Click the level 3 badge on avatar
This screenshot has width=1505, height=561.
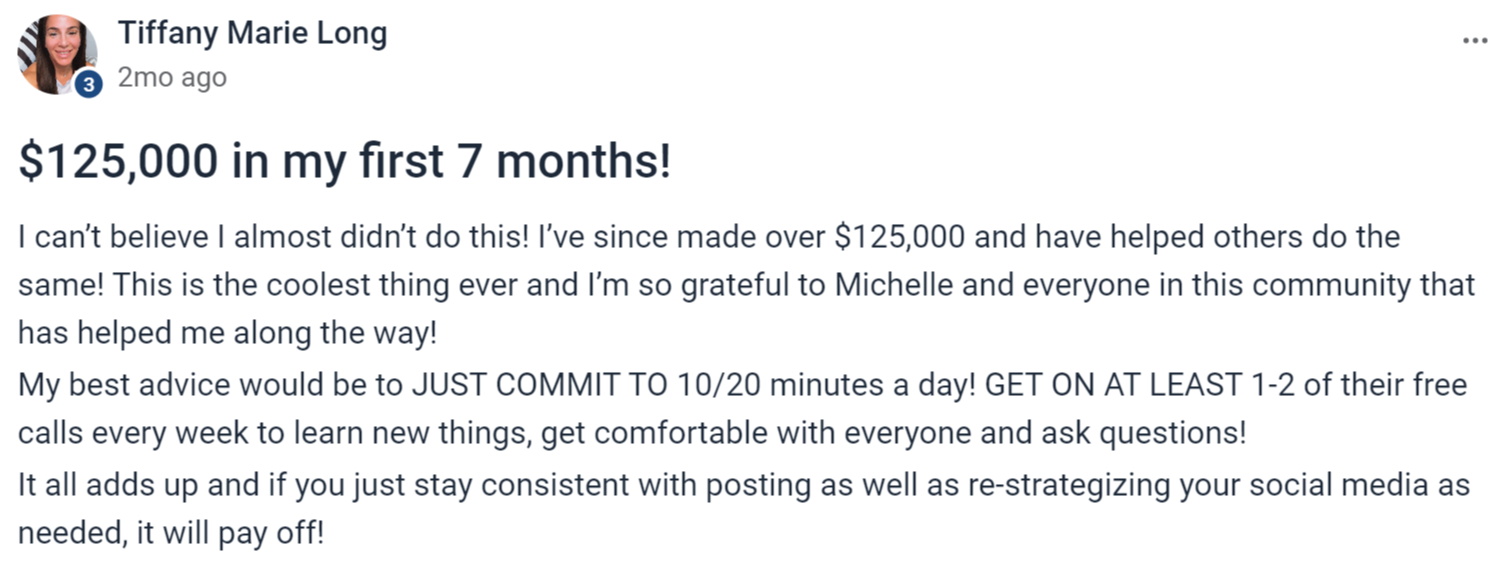pos(88,86)
